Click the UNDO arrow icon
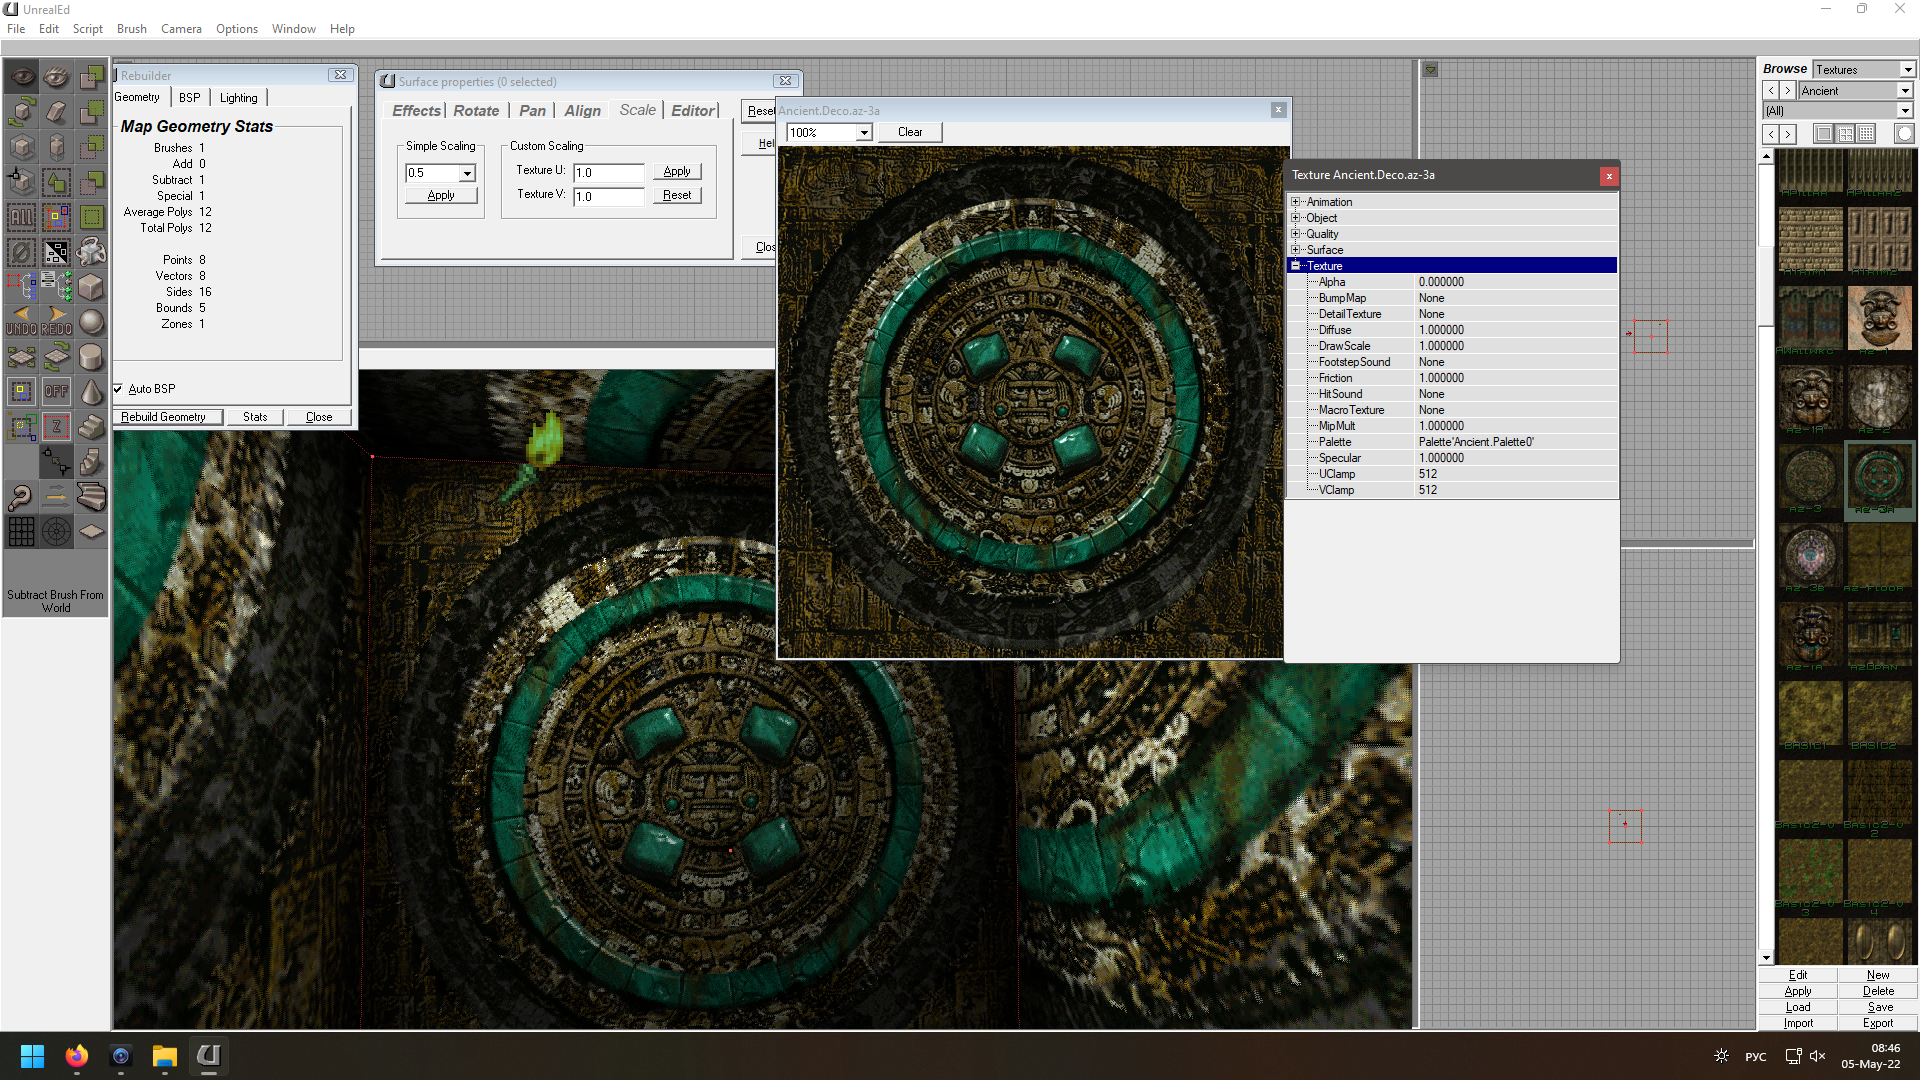The width and height of the screenshot is (1920, 1080). pos(21,320)
